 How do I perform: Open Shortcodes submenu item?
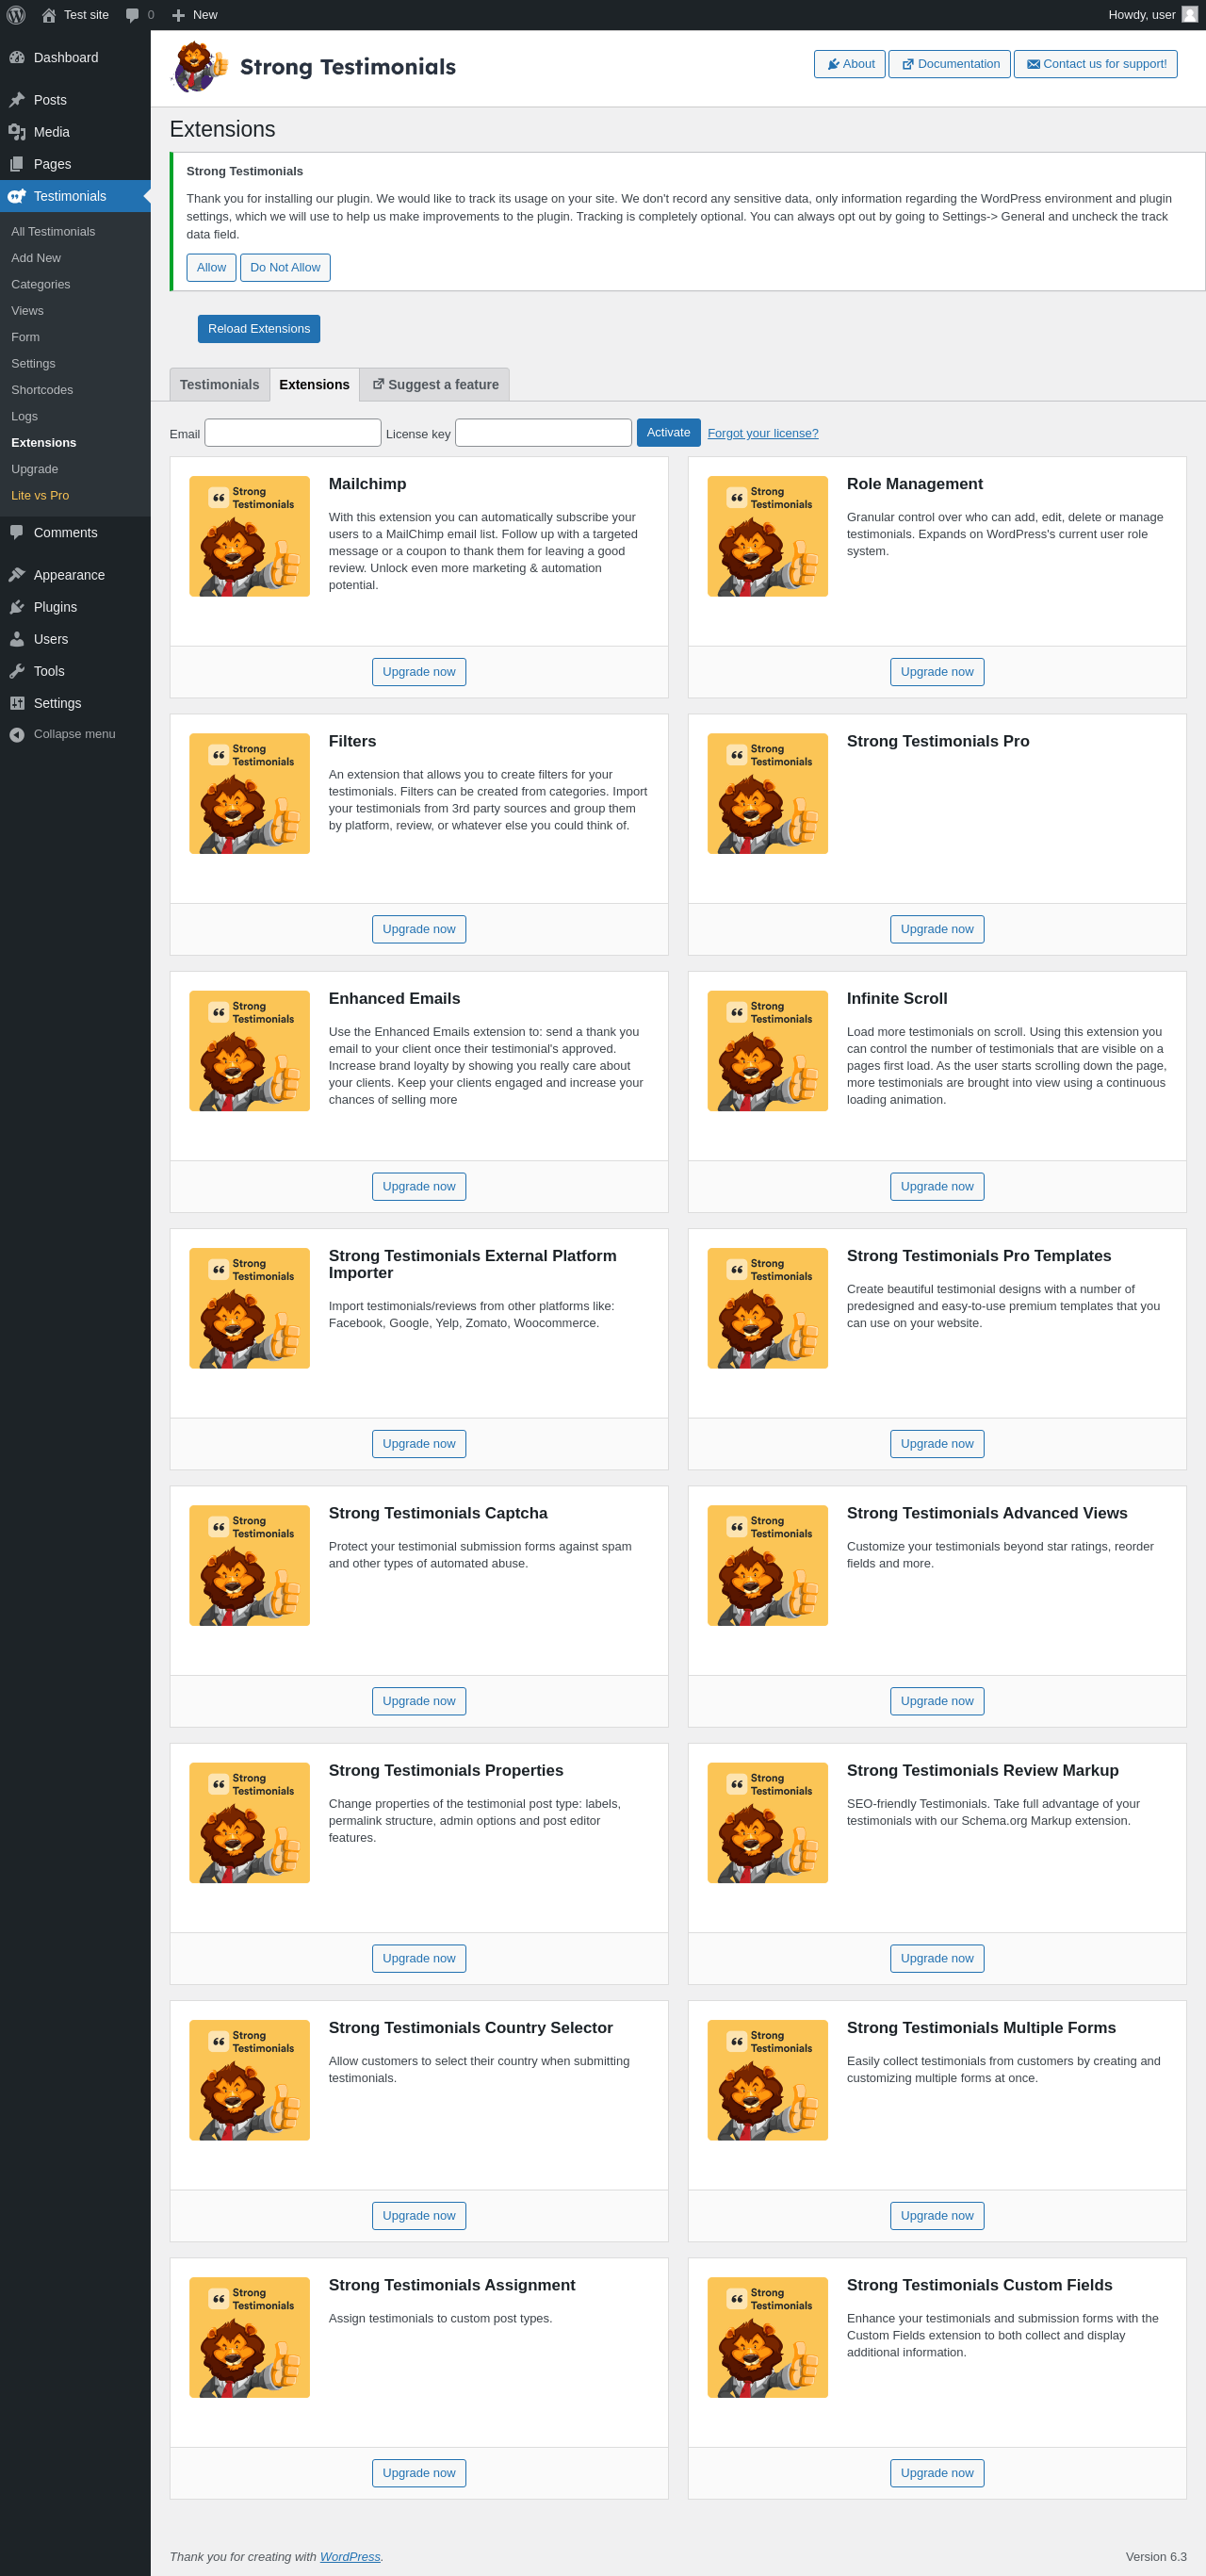pos(42,390)
